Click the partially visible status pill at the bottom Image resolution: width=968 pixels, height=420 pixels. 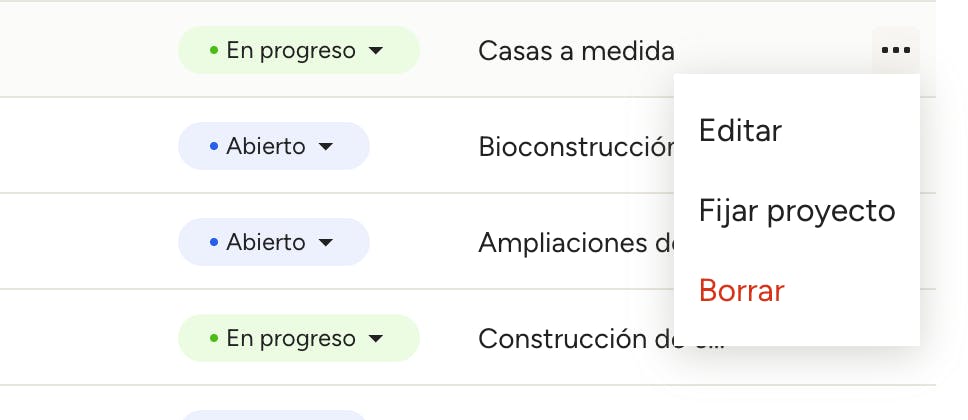(x=273, y=414)
